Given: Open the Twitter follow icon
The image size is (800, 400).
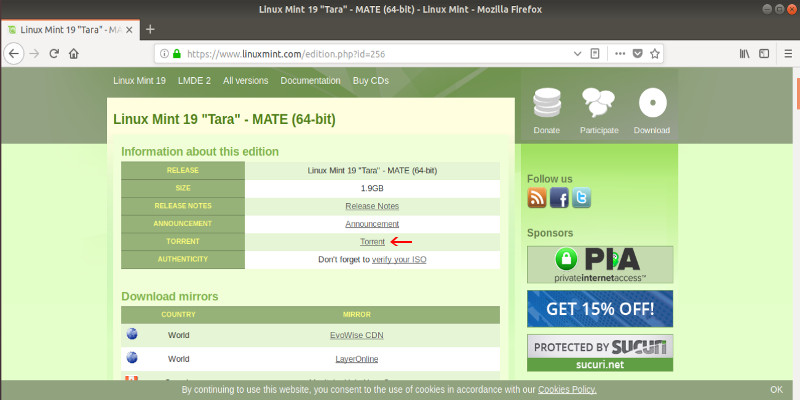Looking at the screenshot, I should pos(581,197).
